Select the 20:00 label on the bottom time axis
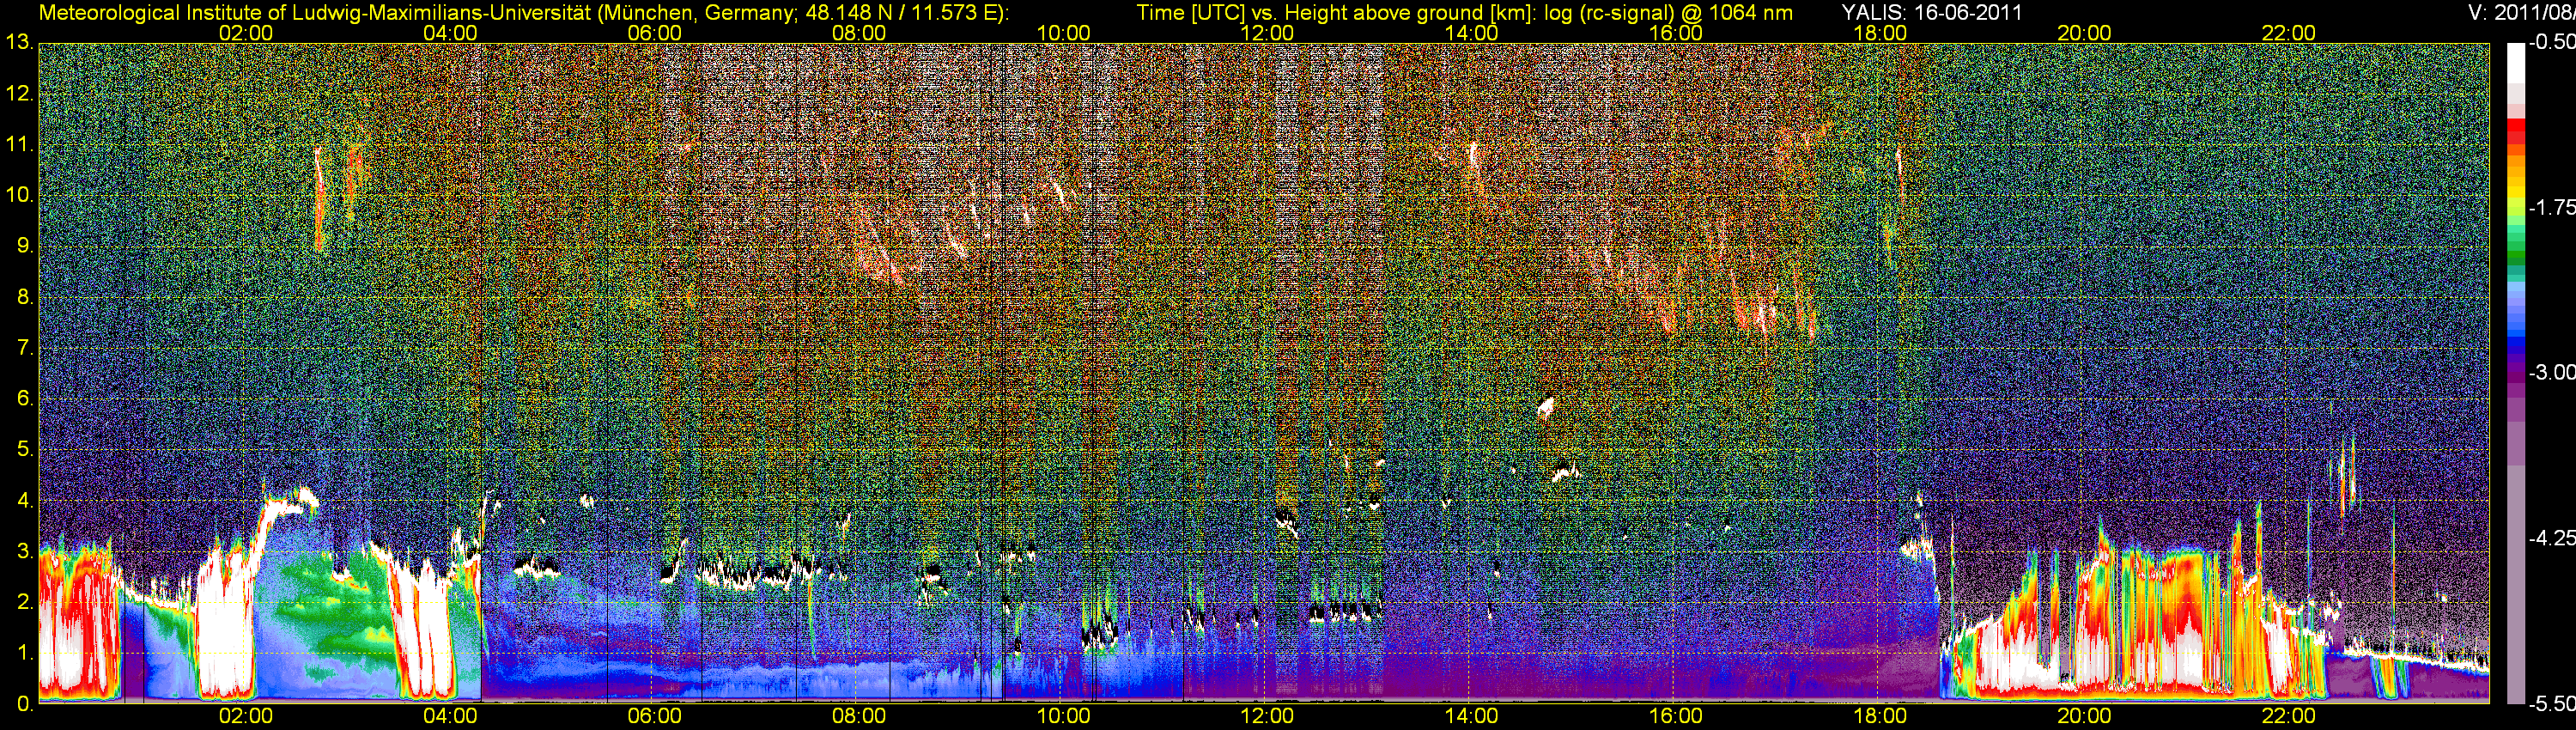This screenshot has height=730, width=2576. [2084, 716]
